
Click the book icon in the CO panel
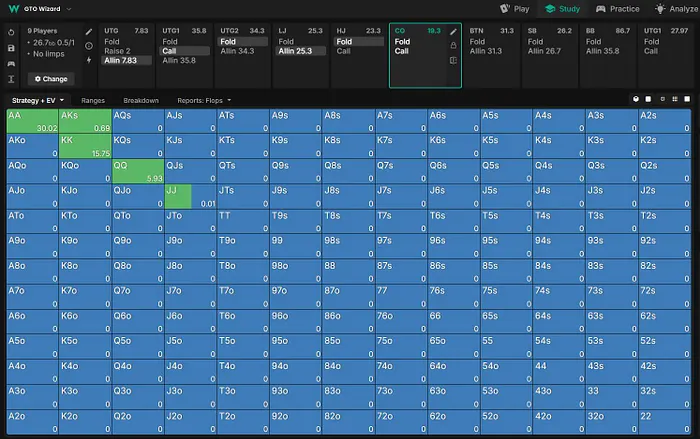click(453, 60)
